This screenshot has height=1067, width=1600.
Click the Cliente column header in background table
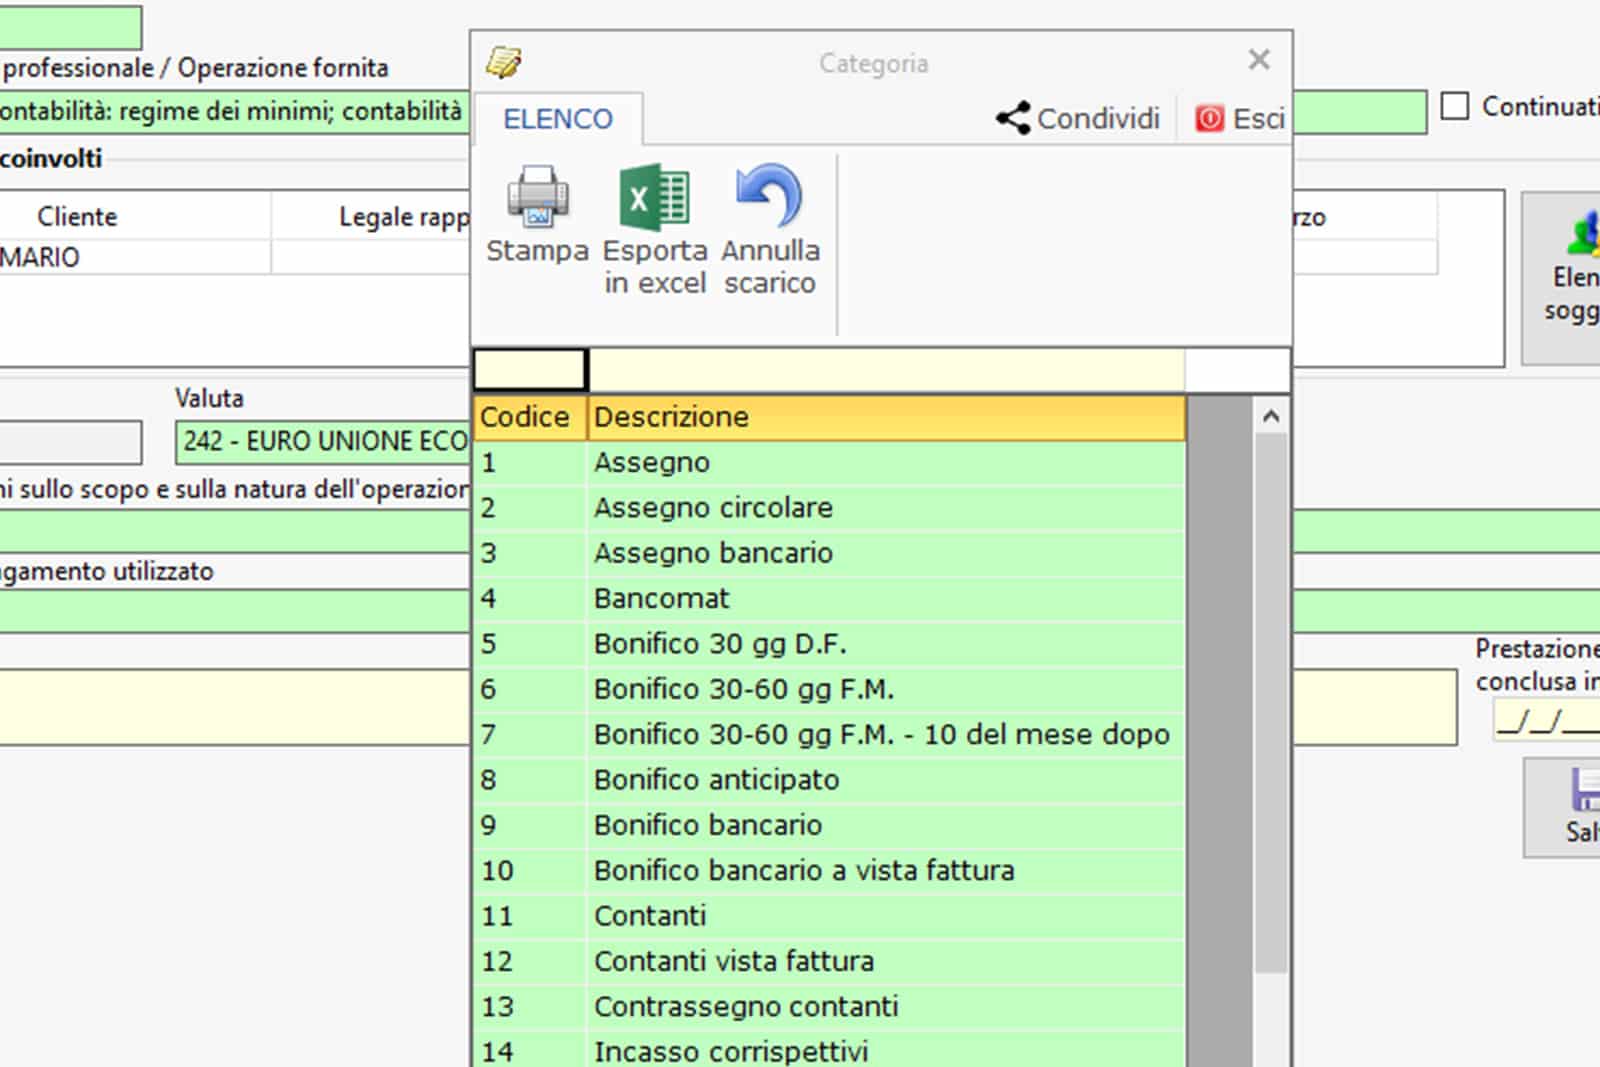(134, 217)
